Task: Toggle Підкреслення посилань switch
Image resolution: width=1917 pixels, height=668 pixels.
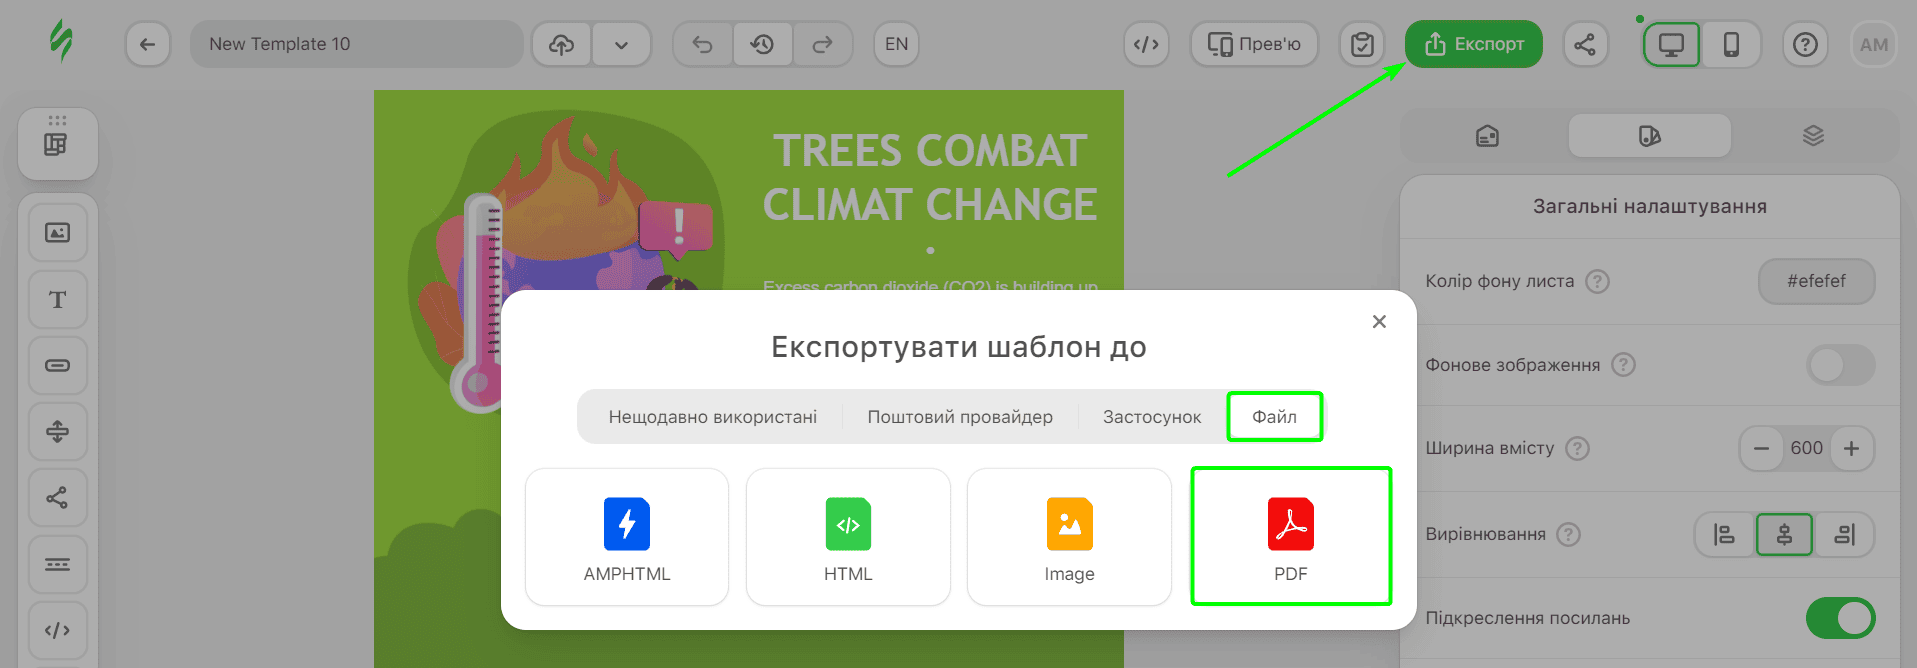Action: pyautogui.click(x=1840, y=618)
